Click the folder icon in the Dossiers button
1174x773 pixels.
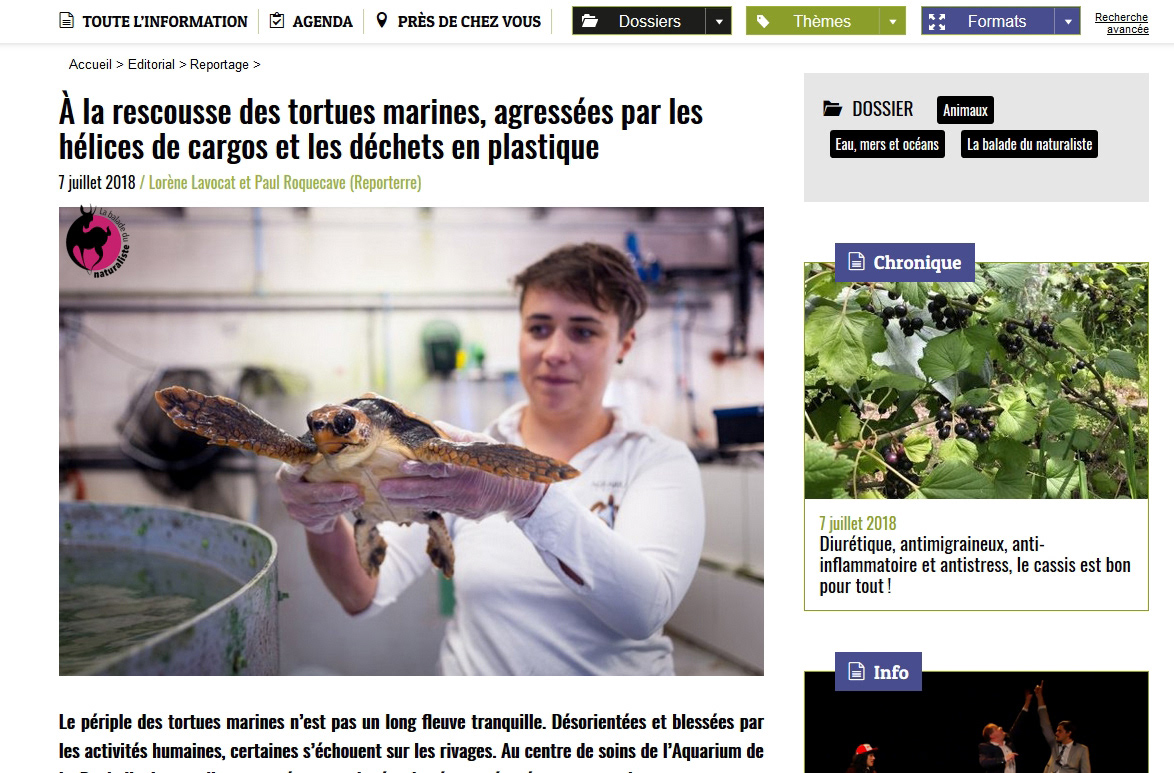point(590,21)
